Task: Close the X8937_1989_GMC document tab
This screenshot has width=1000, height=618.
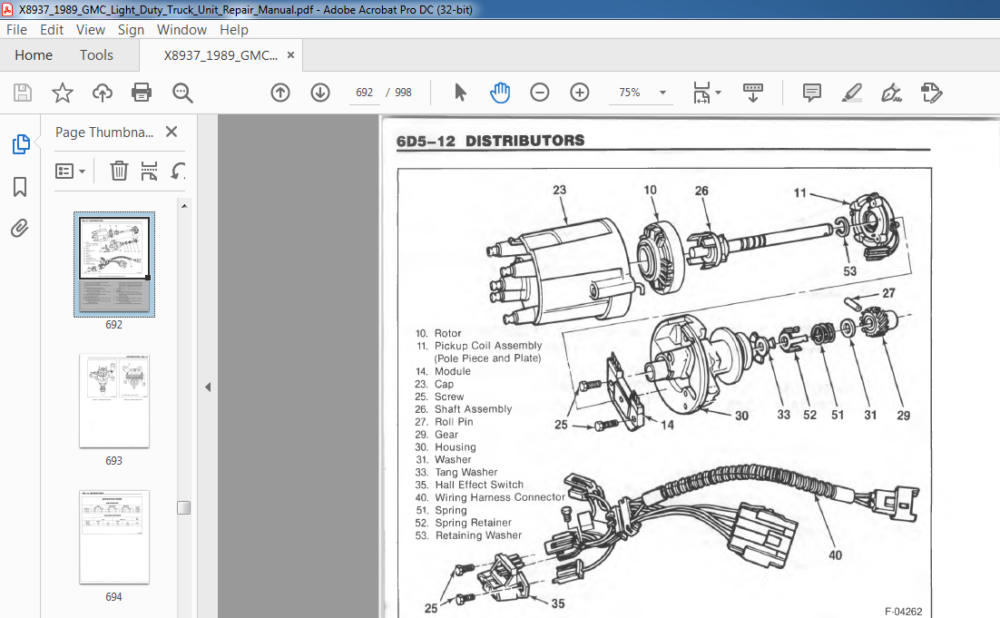Action: 291,55
